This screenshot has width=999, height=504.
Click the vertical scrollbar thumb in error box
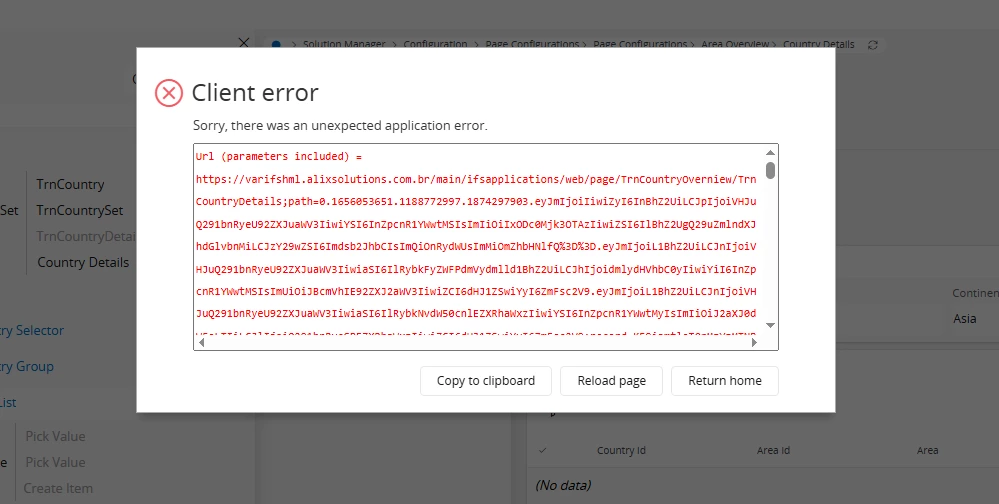point(770,171)
